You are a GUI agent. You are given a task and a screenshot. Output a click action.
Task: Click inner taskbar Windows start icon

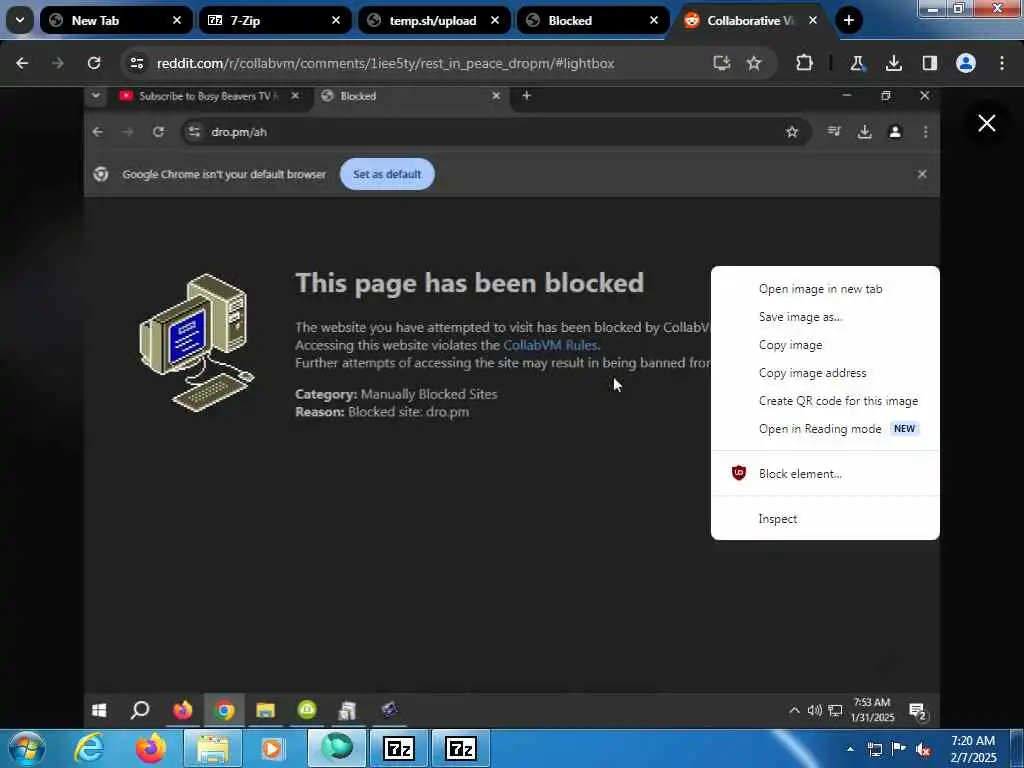(99, 710)
